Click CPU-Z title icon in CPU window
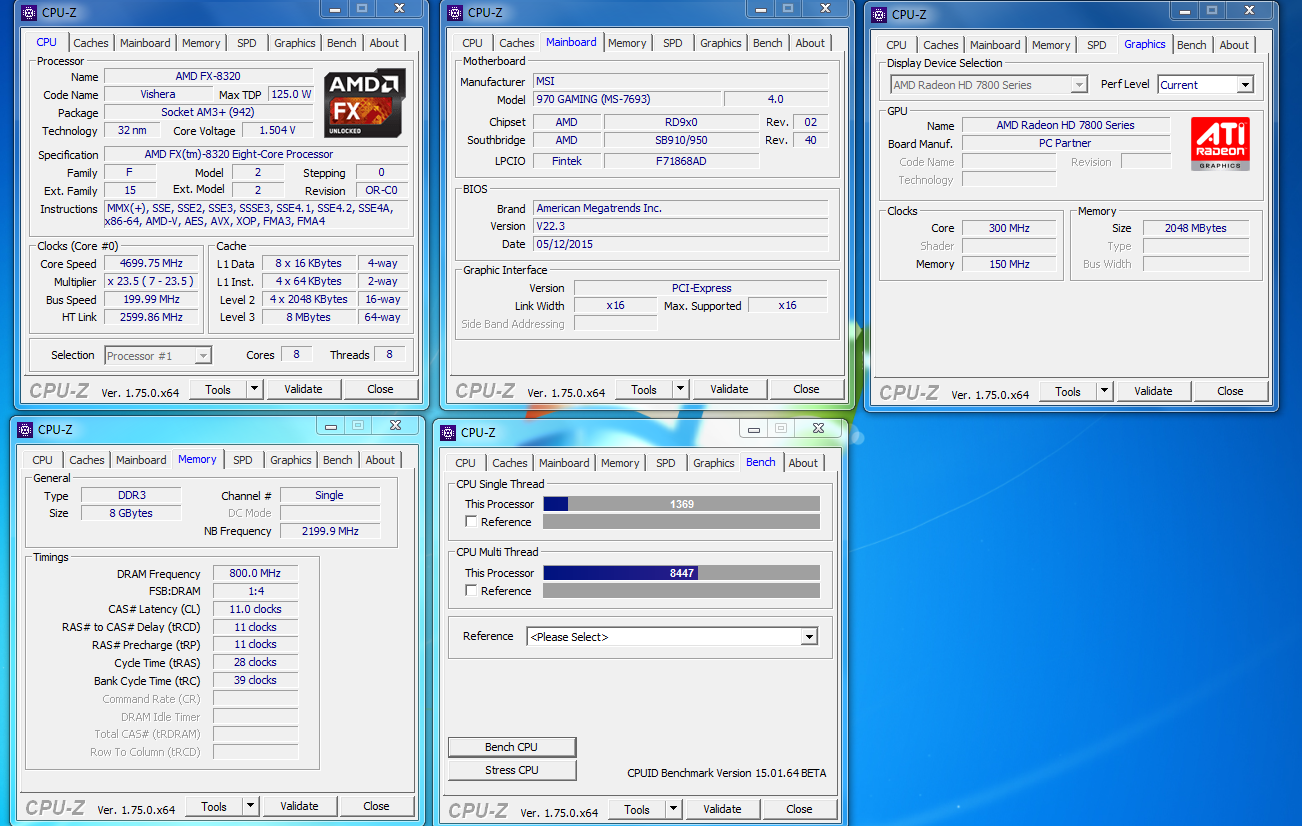 (31, 13)
